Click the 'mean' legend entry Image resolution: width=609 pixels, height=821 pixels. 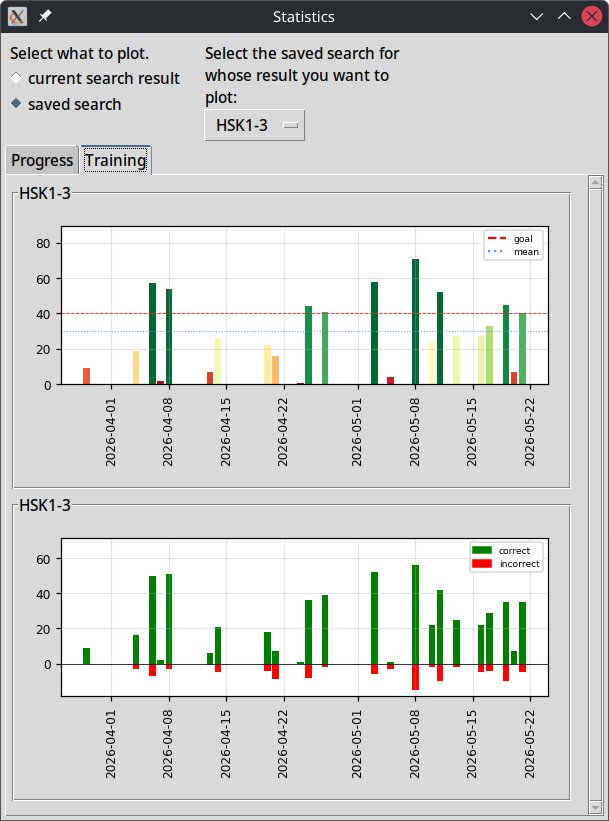[x=513, y=252]
